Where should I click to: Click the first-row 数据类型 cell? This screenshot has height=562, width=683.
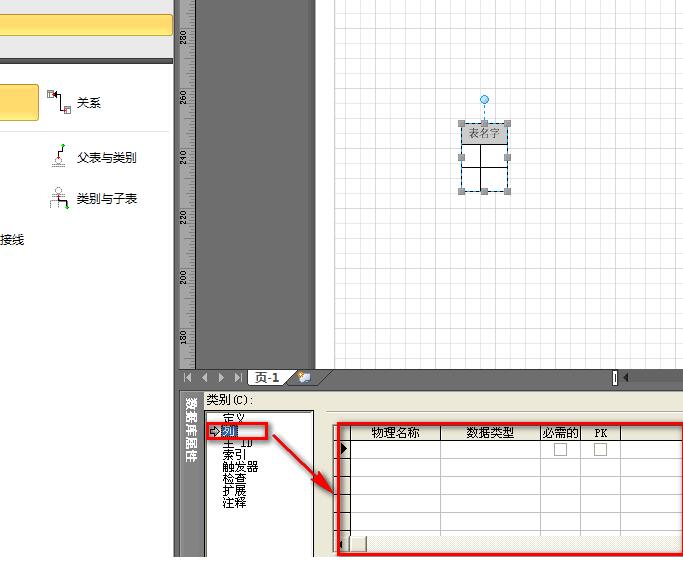coord(490,449)
